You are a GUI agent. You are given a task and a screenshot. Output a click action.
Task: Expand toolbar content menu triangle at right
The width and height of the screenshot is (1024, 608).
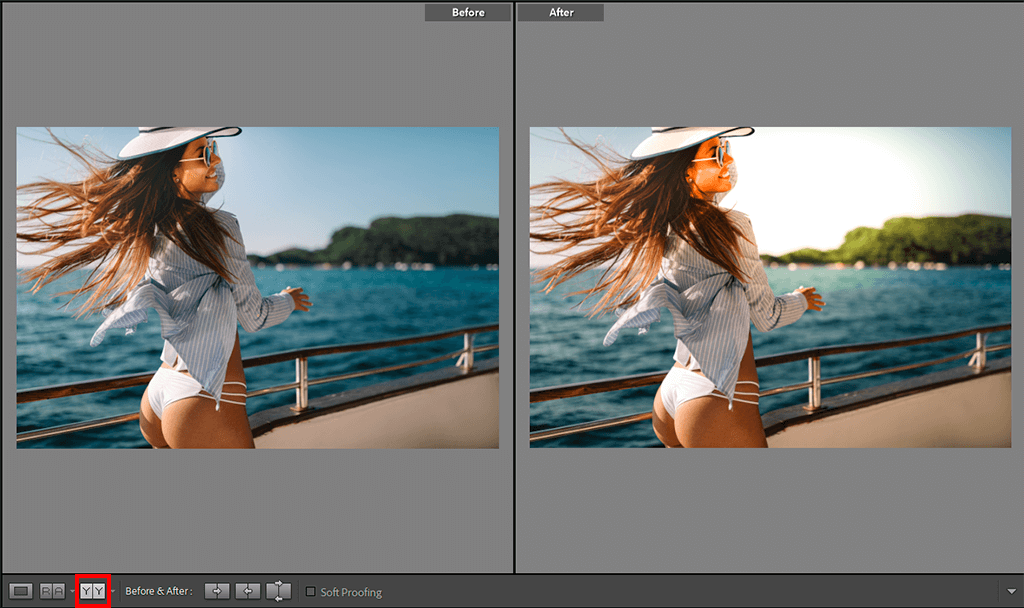click(1011, 592)
